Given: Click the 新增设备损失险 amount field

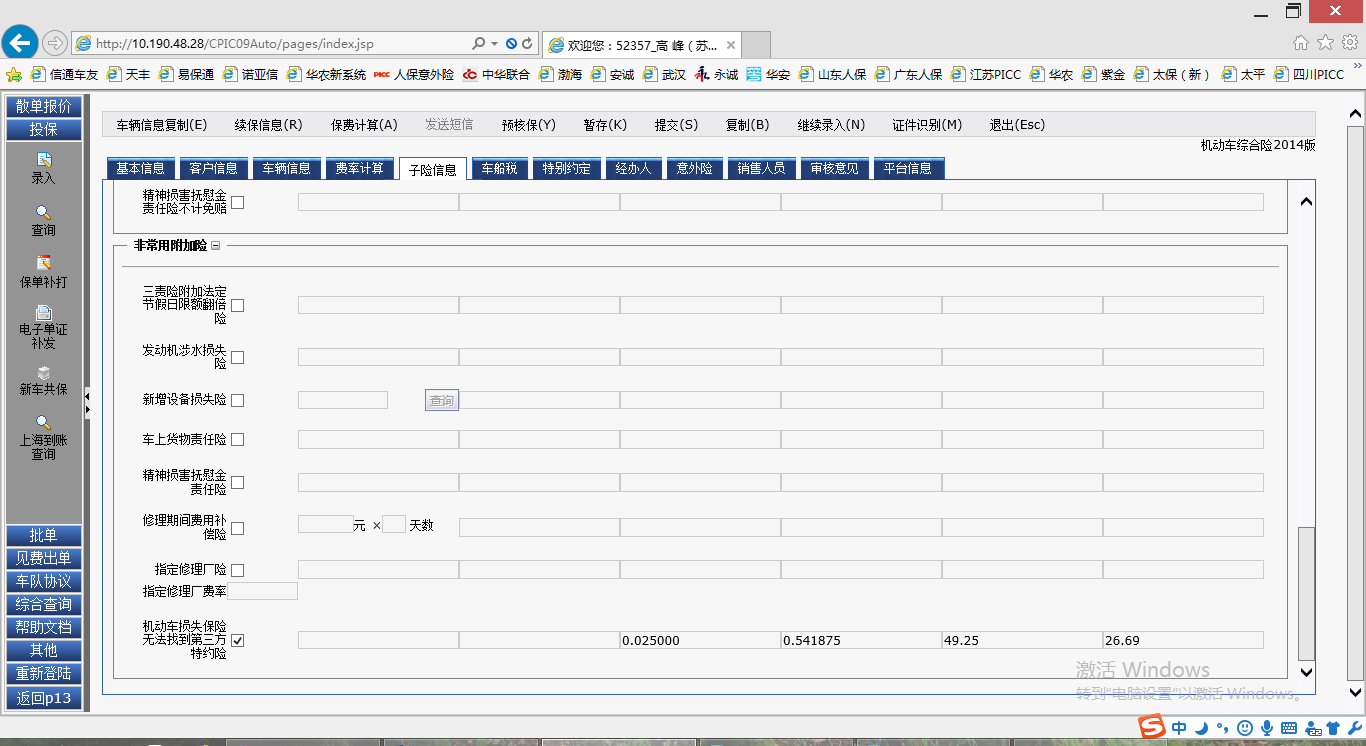Looking at the screenshot, I should (343, 400).
